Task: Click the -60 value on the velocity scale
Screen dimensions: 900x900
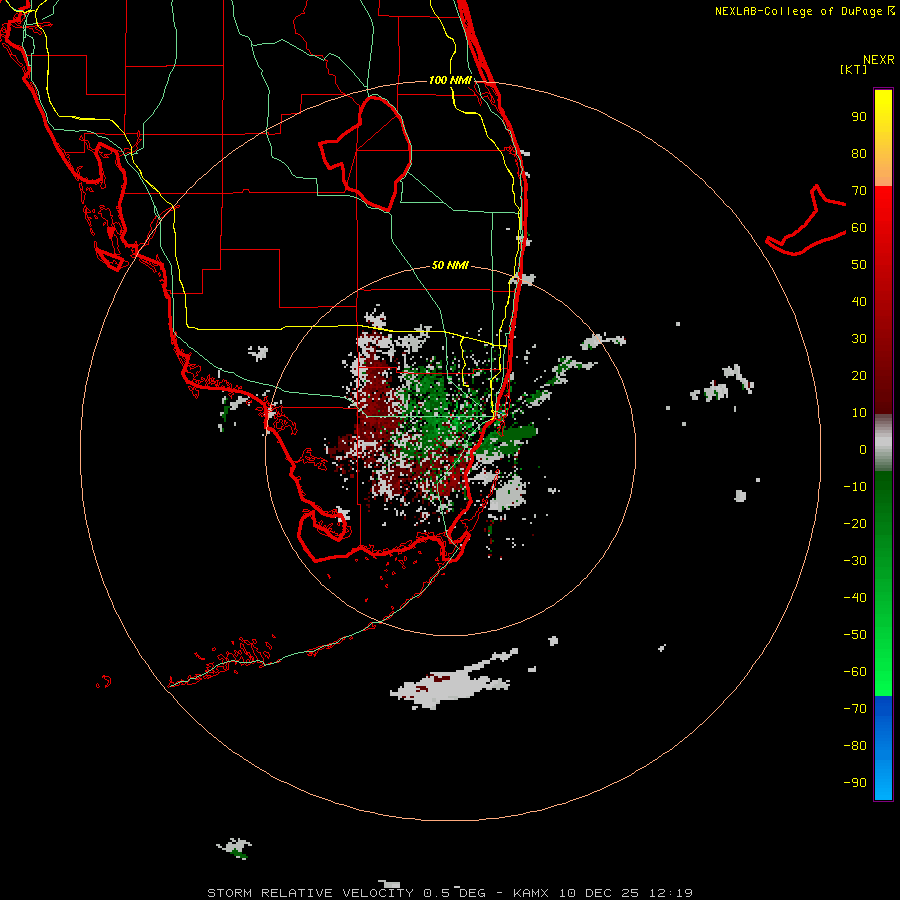Action: point(855,672)
